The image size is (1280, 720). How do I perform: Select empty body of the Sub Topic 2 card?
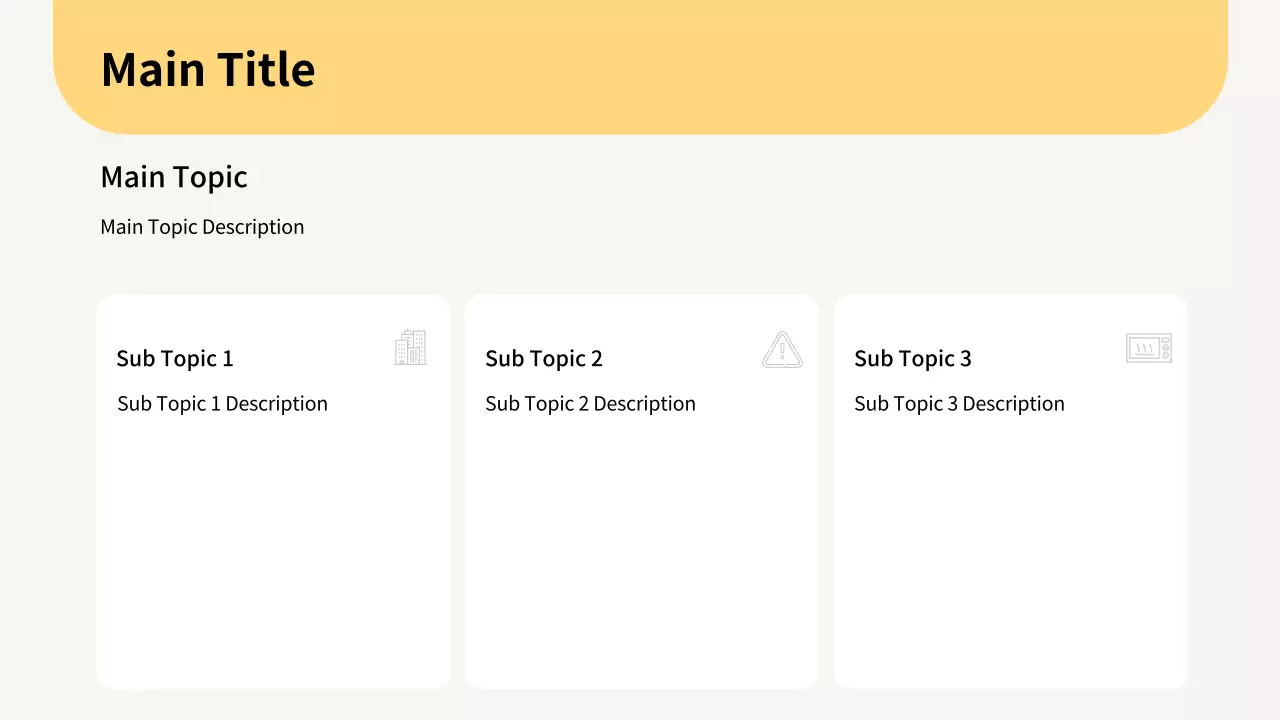641,550
